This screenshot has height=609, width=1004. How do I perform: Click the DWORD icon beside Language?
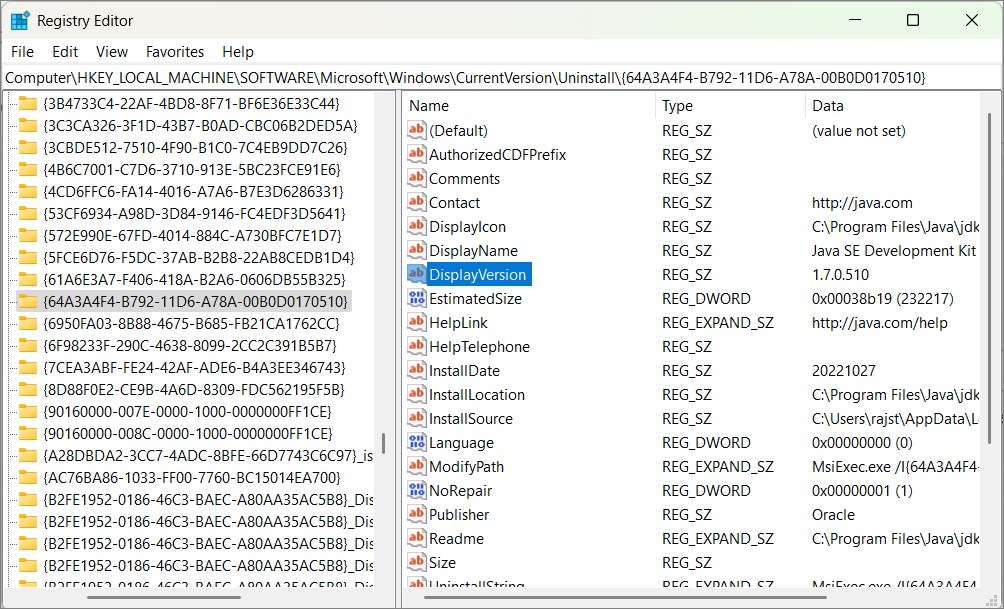[x=417, y=443]
